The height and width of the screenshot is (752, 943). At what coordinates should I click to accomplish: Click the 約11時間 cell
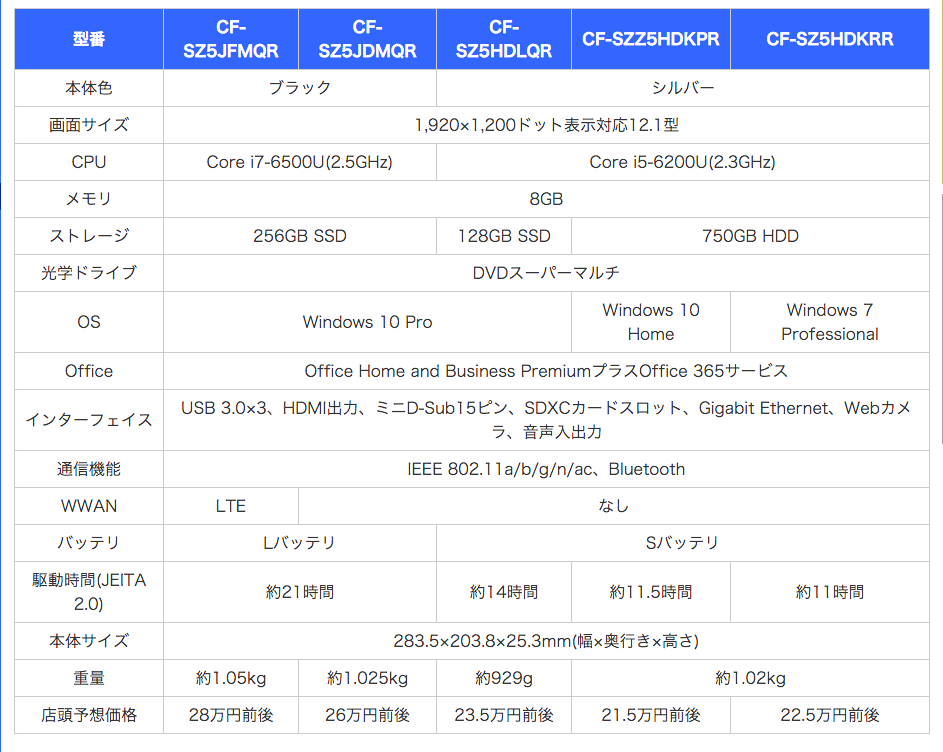[x=830, y=593]
